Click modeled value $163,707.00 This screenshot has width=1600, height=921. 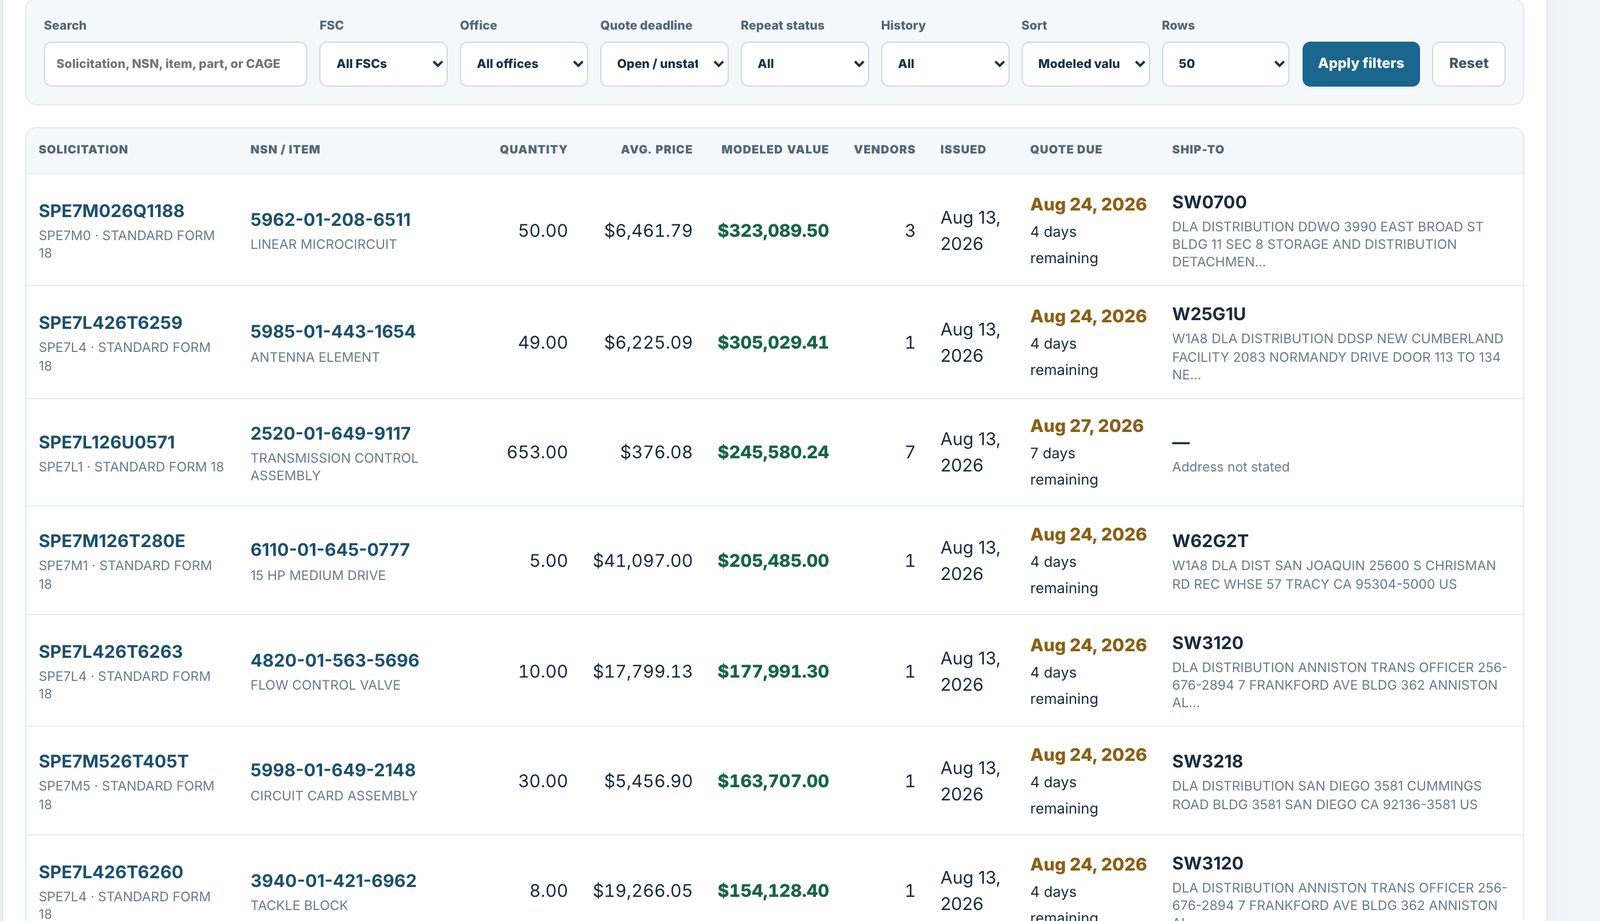click(773, 782)
